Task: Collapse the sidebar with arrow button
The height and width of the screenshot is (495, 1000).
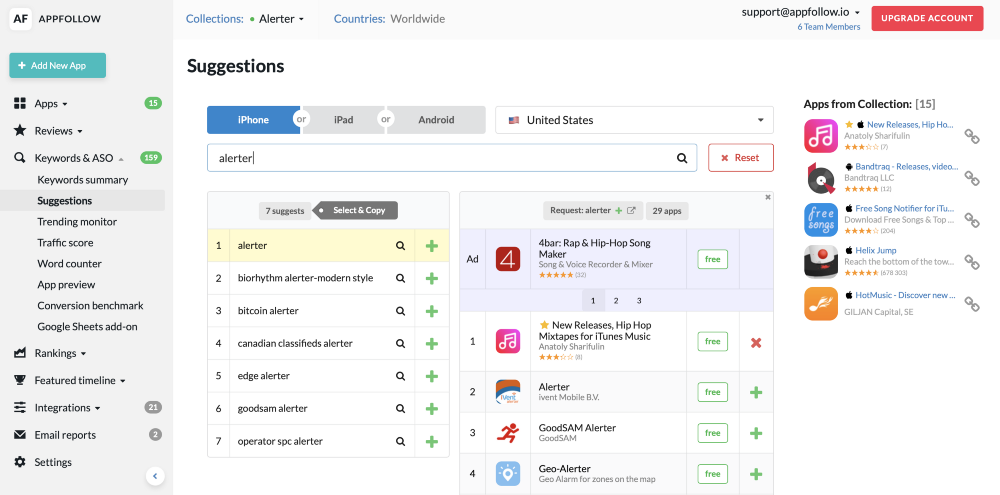Action: (x=155, y=476)
